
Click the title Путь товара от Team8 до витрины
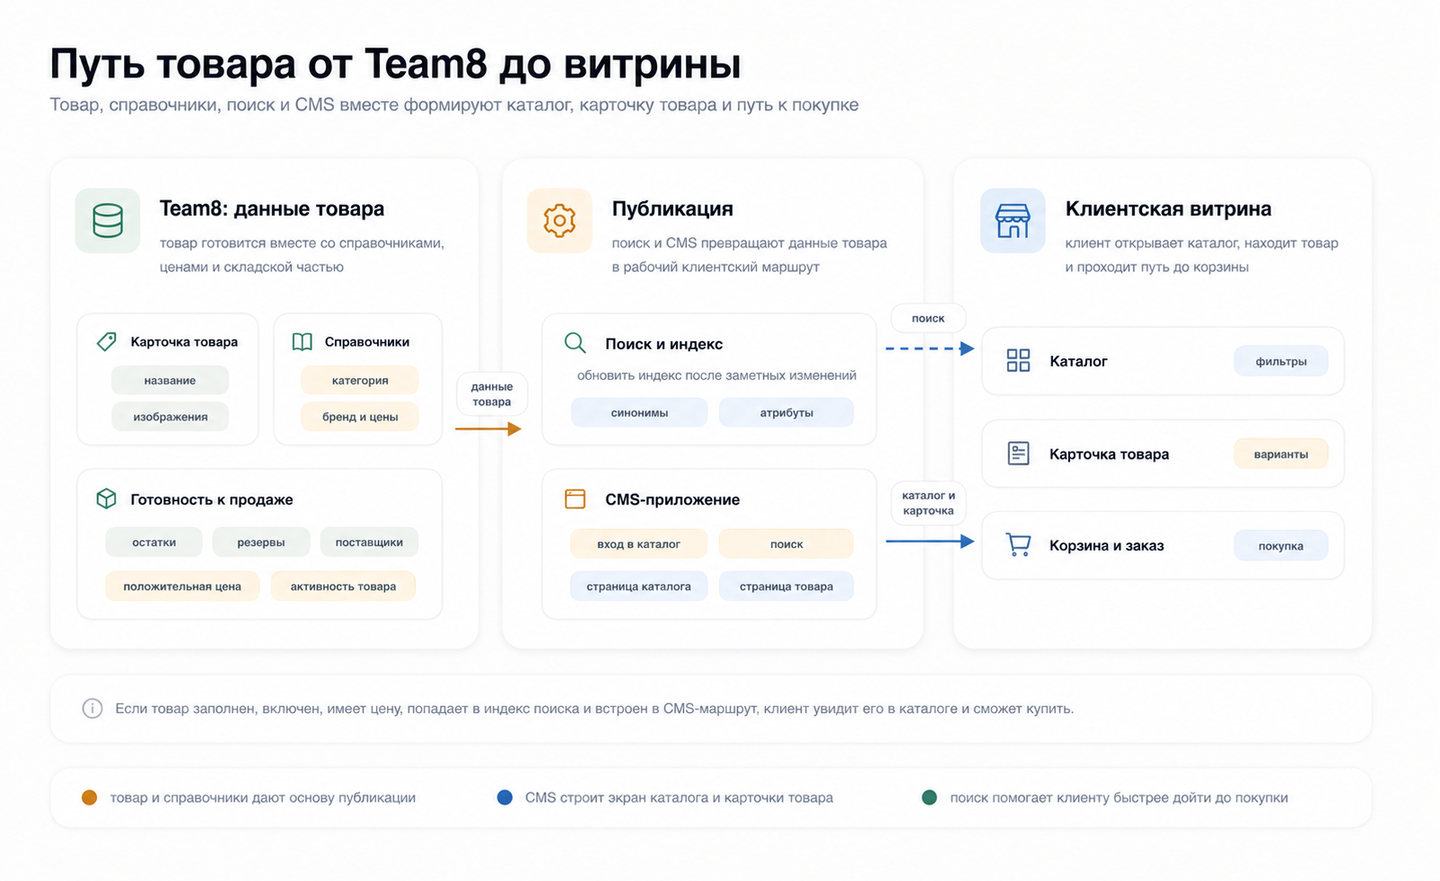click(x=396, y=64)
